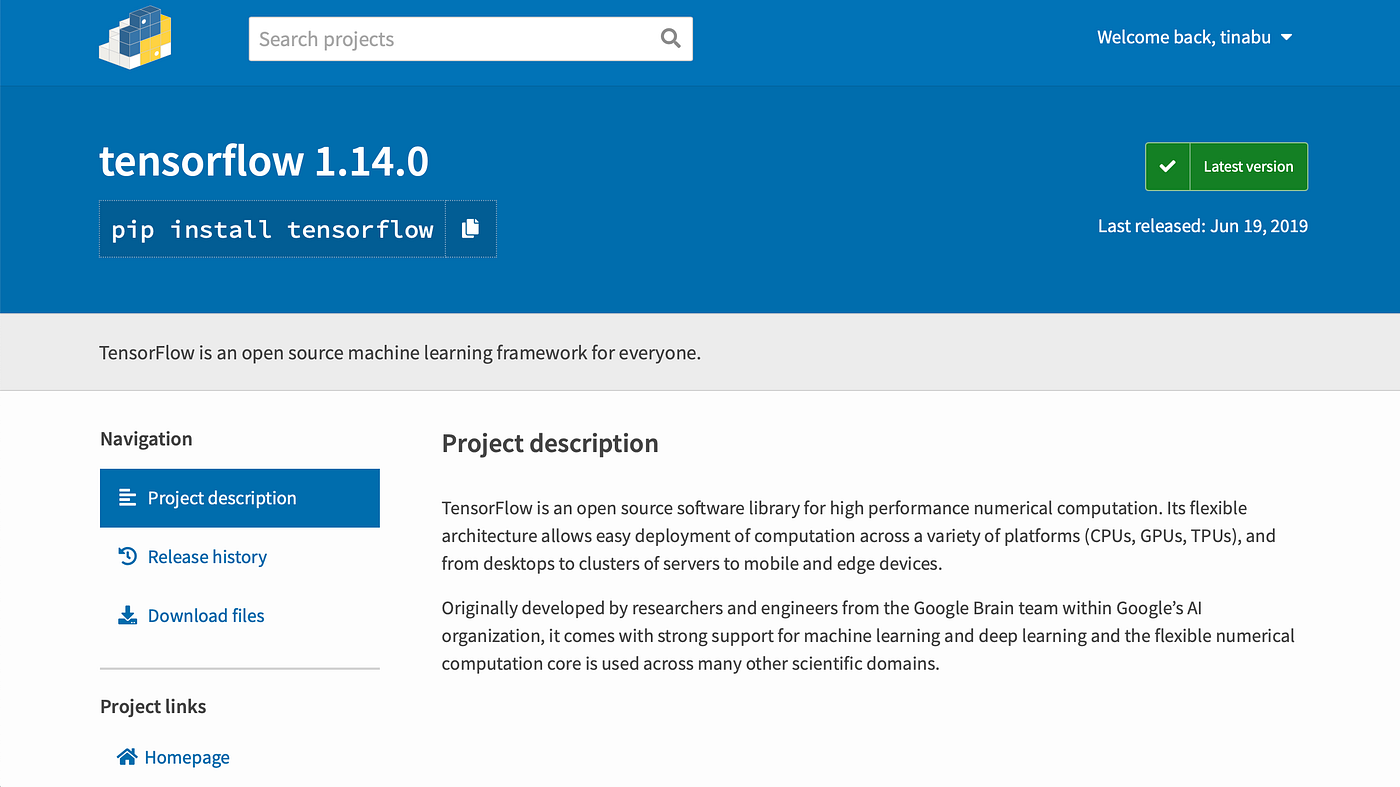Select Project description in the navigation sidebar

(222, 497)
